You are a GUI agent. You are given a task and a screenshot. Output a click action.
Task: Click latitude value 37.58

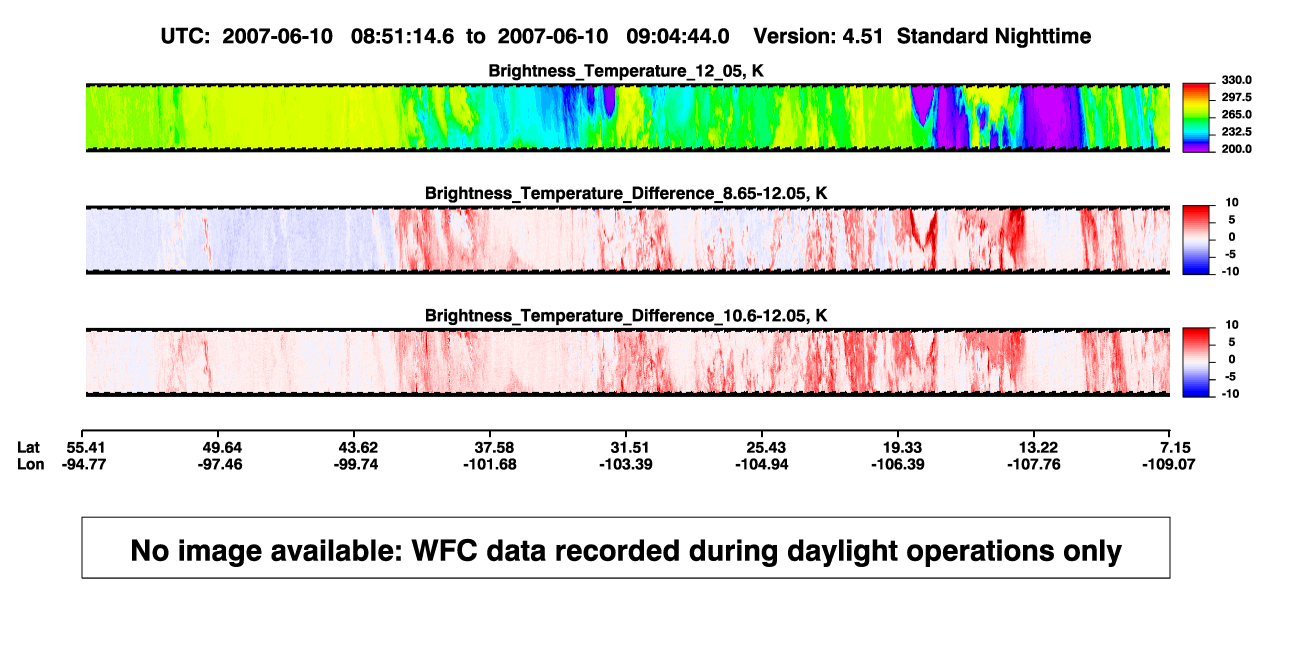click(x=493, y=447)
